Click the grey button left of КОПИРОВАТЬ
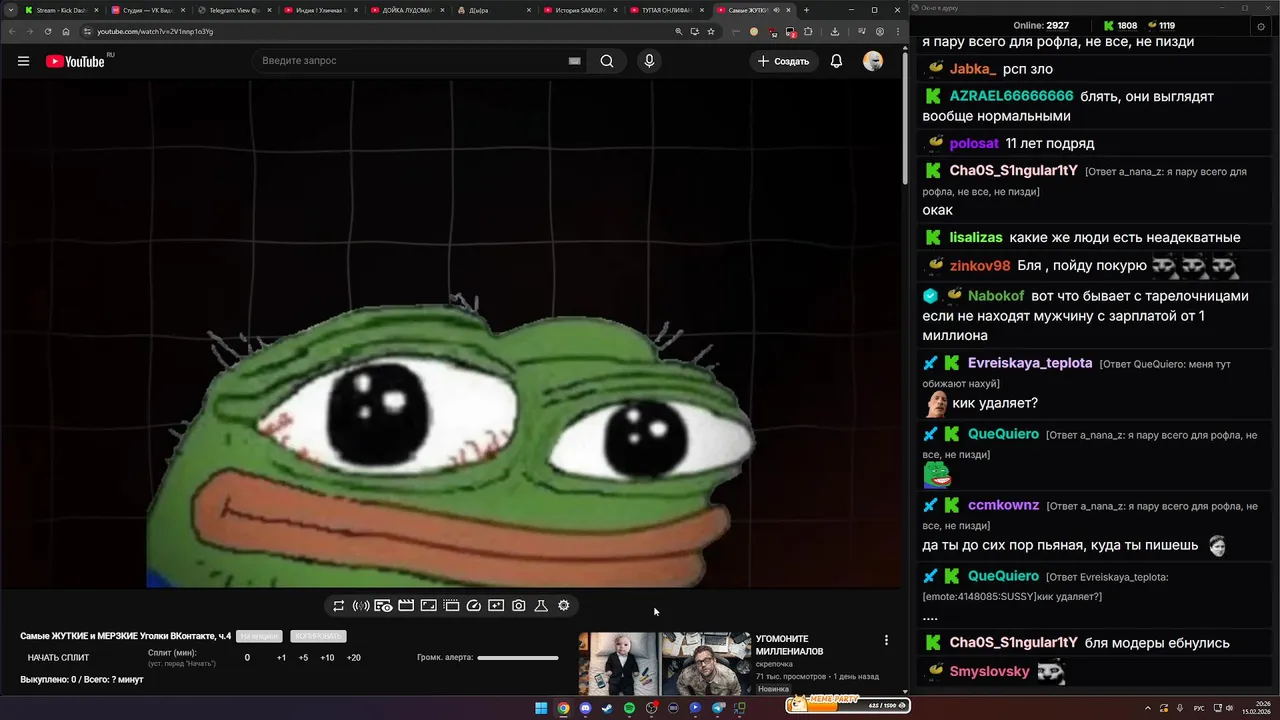This screenshot has height=720, width=1280. tap(259, 636)
